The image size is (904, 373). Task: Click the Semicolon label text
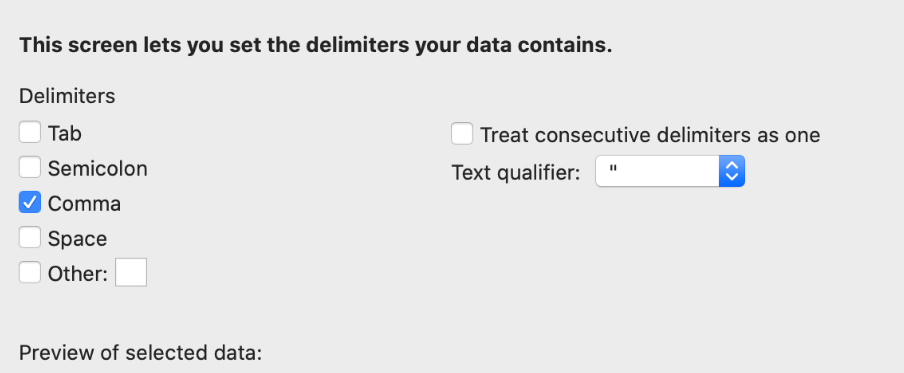97,169
